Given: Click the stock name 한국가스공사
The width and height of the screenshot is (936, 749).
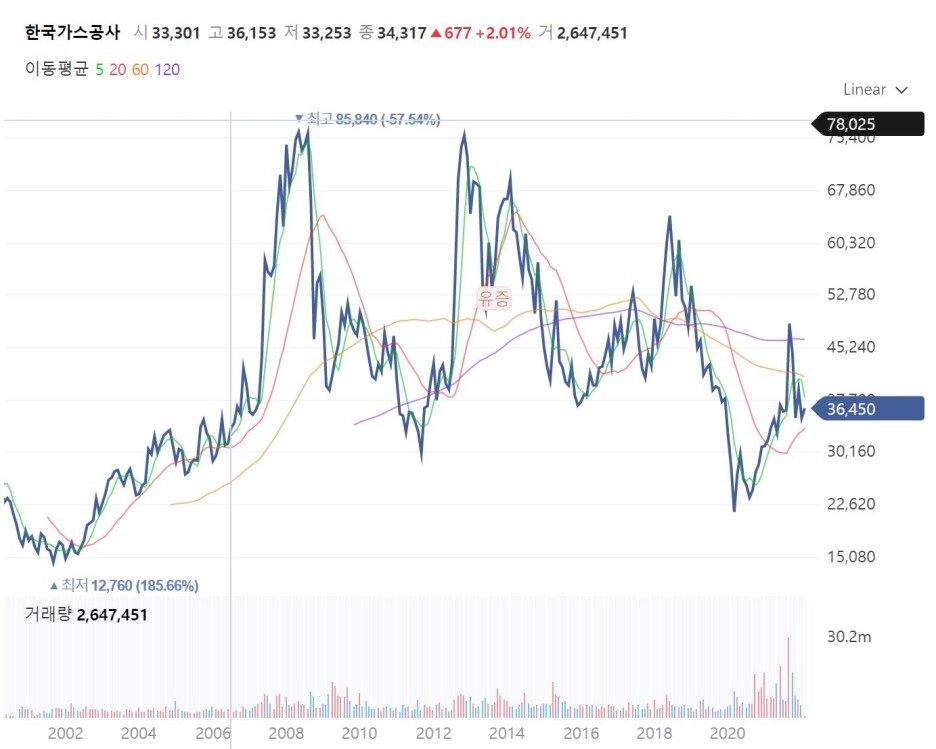Looking at the screenshot, I should (x=72, y=32).
